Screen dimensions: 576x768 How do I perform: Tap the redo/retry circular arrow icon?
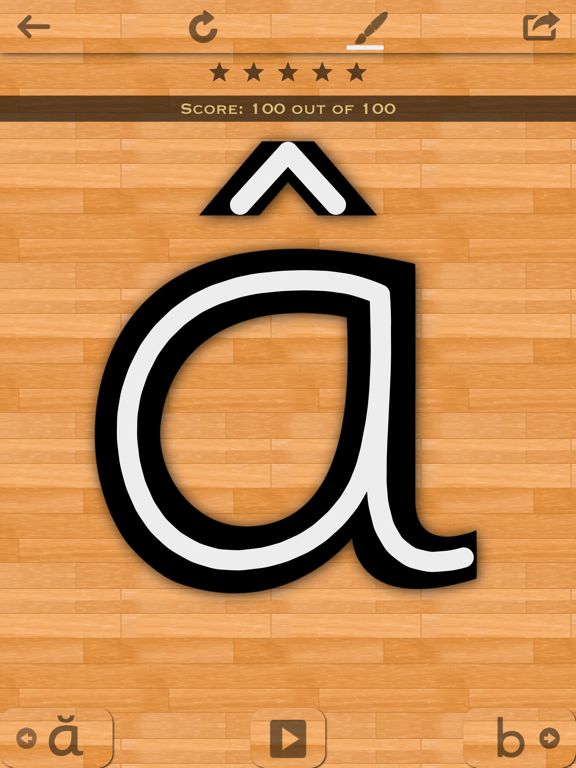[203, 27]
